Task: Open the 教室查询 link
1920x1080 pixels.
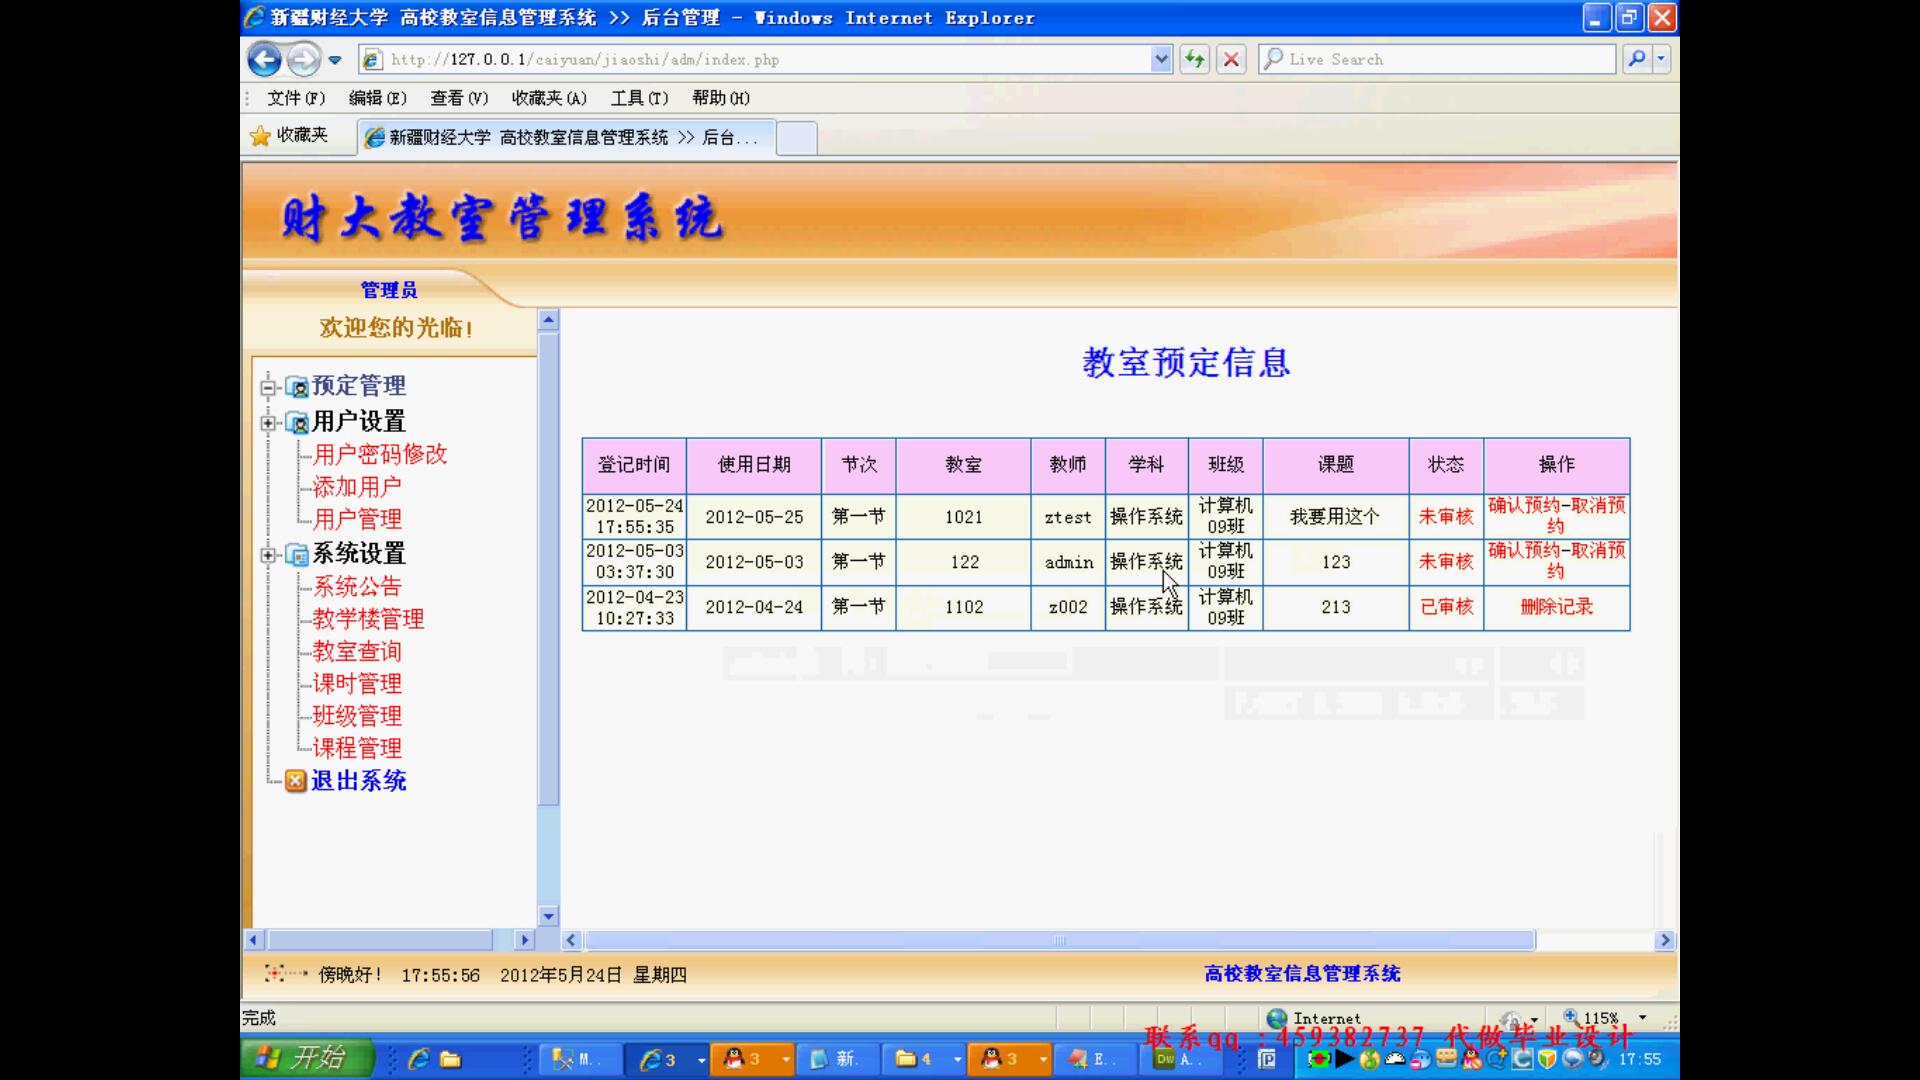Action: coord(357,652)
